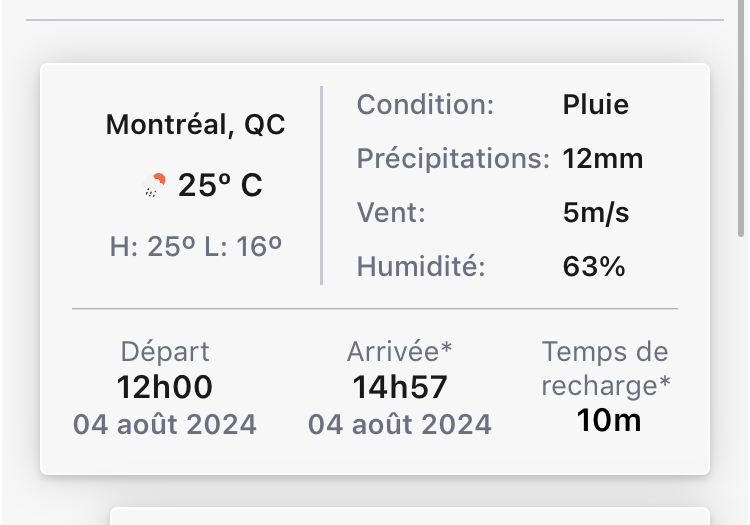This screenshot has height=525, width=750.
Task: Click the Arrivée* heading
Action: [x=399, y=351]
